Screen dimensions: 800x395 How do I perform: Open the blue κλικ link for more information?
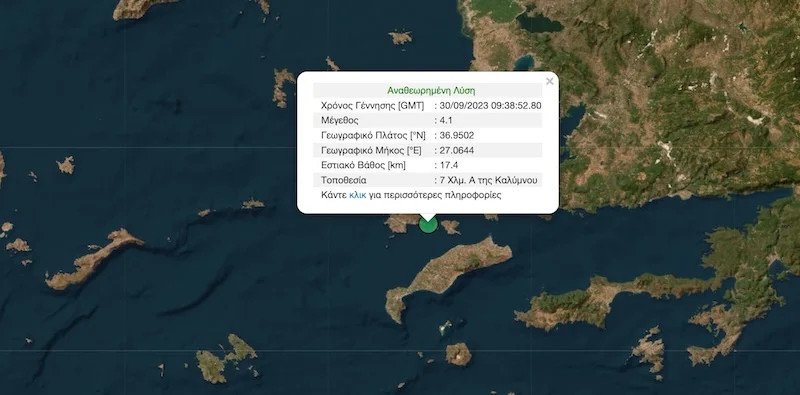pyautogui.click(x=358, y=195)
